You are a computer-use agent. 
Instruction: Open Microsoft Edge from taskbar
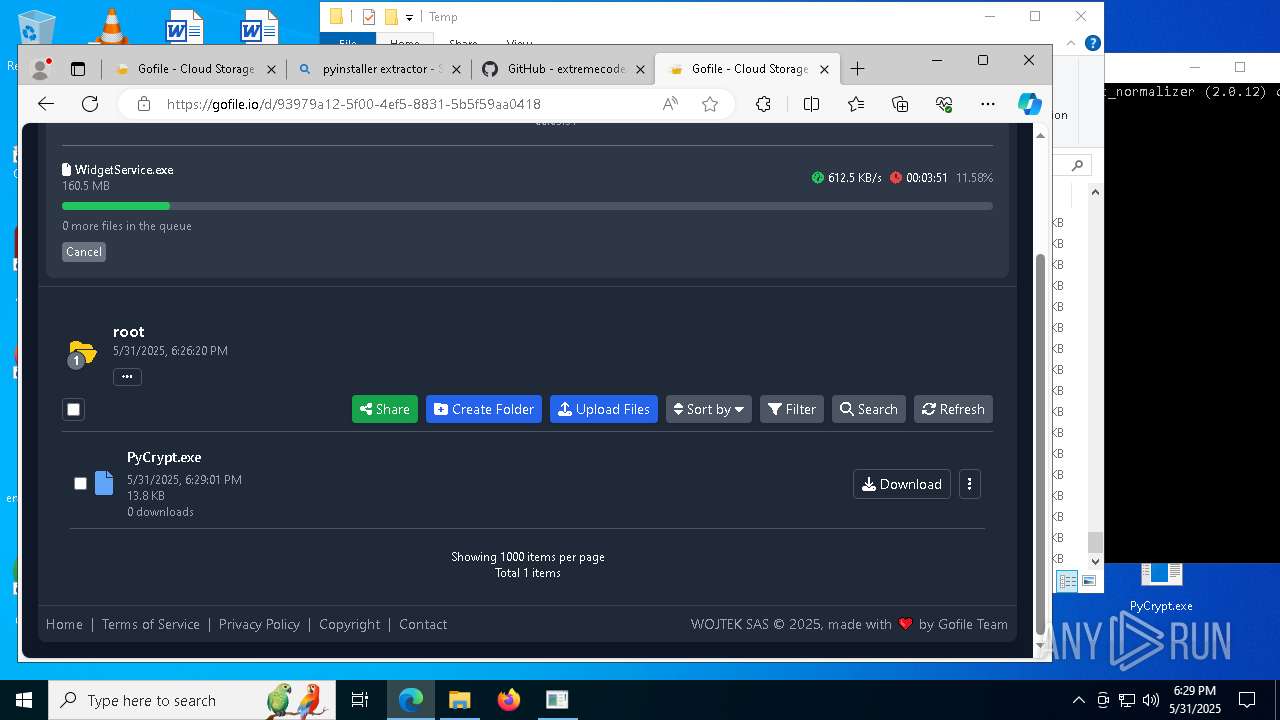[x=411, y=700]
